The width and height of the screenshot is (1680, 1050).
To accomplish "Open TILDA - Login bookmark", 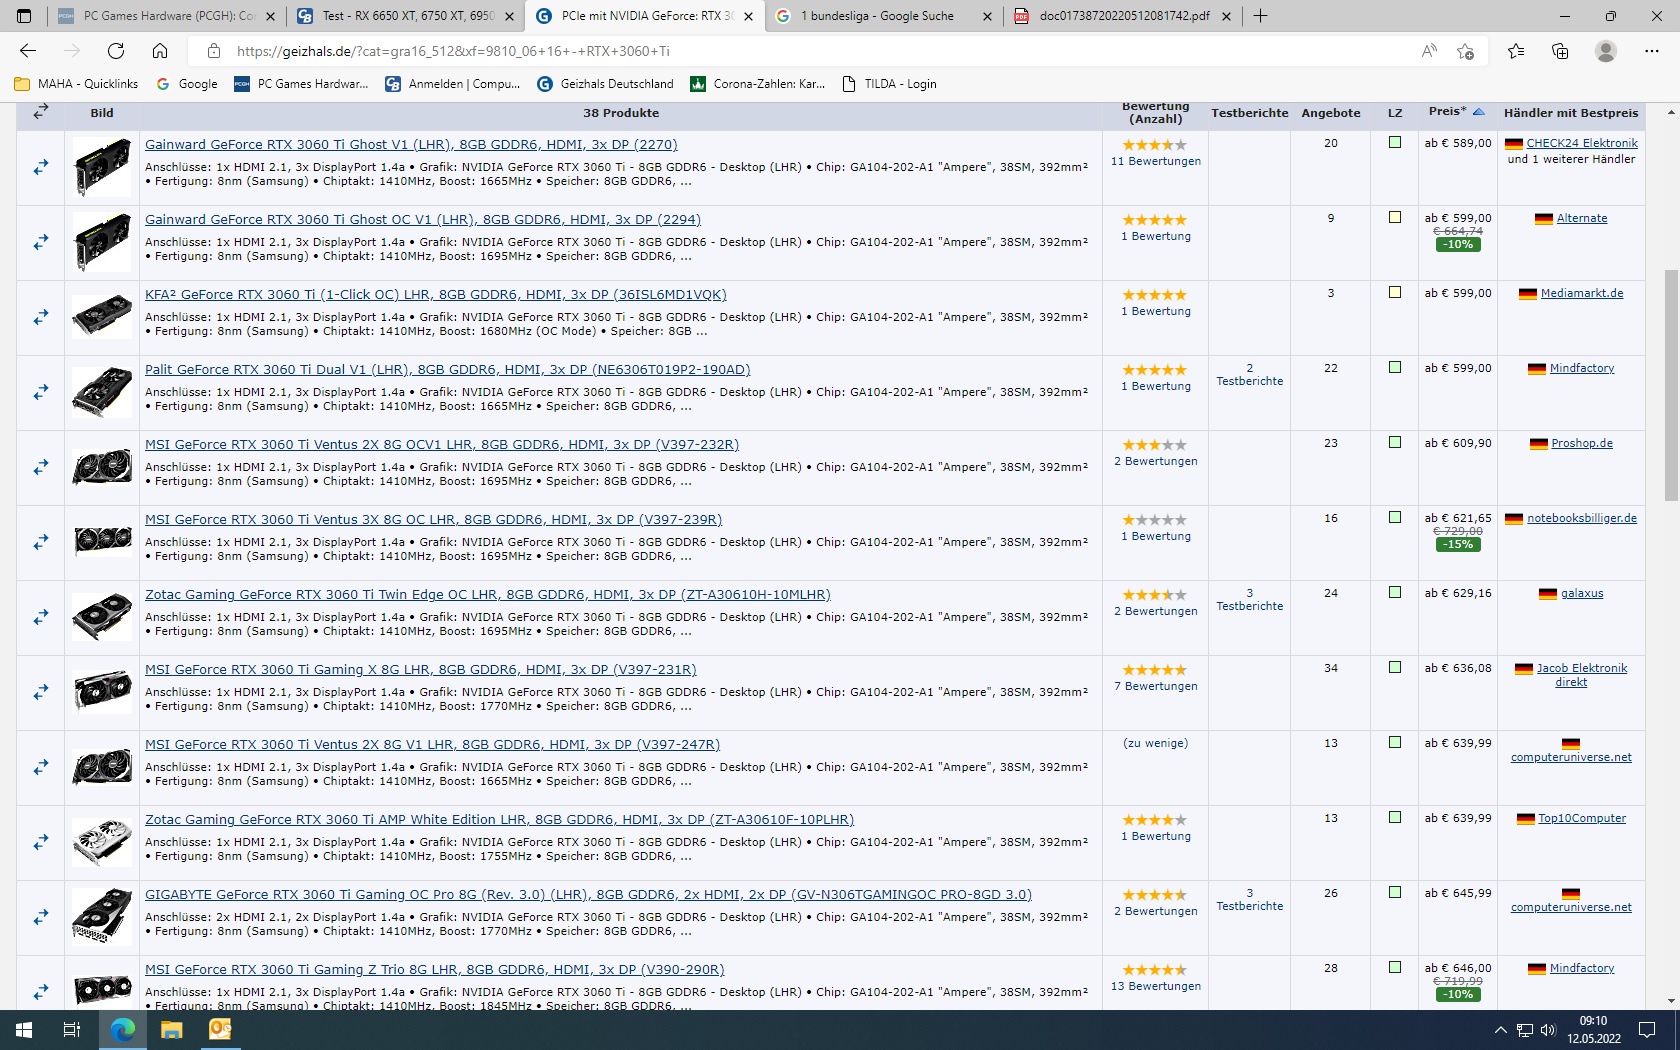I will 889,84.
